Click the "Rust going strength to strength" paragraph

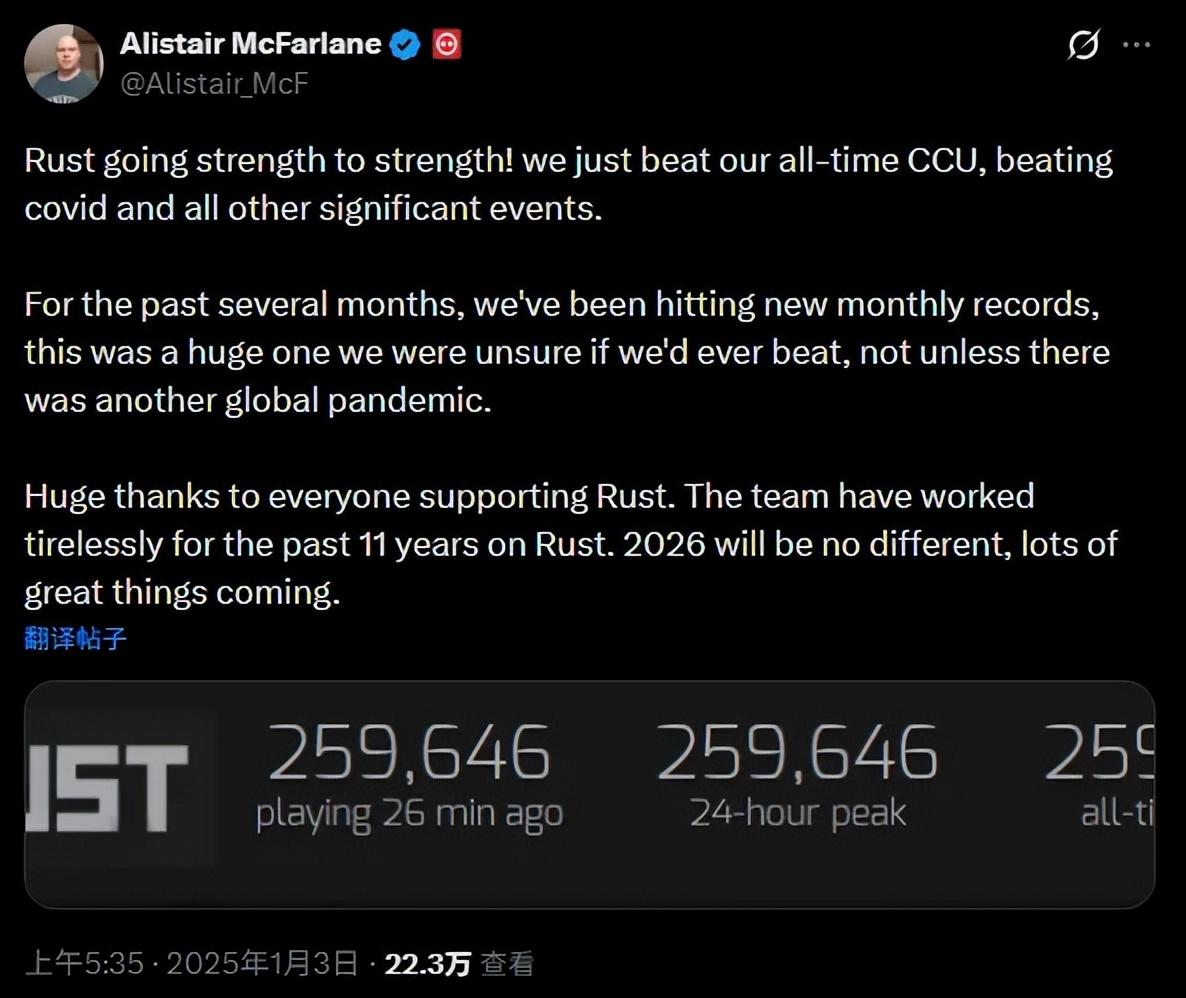(568, 185)
